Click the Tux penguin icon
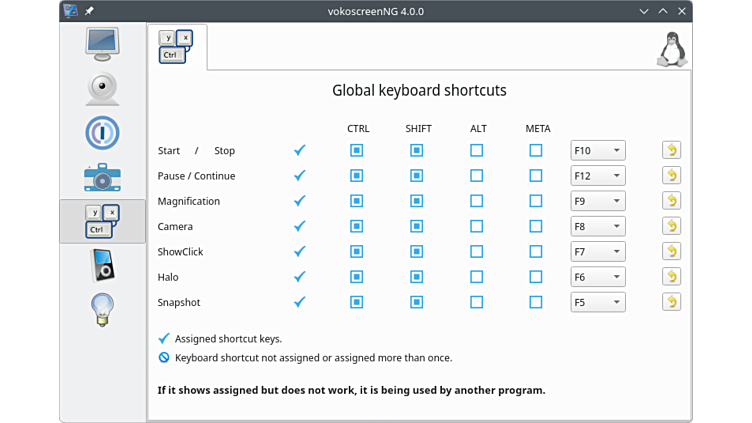The width and height of the screenshot is (752, 423). [x=671, y=49]
